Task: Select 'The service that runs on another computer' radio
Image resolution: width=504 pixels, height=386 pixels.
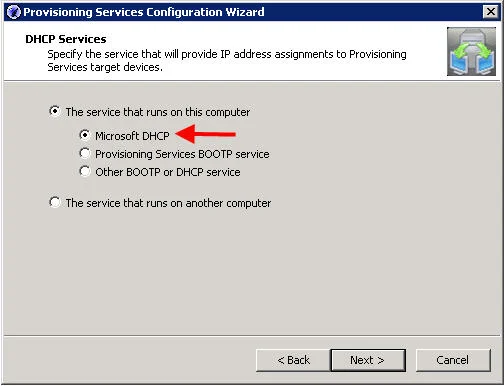Action: 55,202
